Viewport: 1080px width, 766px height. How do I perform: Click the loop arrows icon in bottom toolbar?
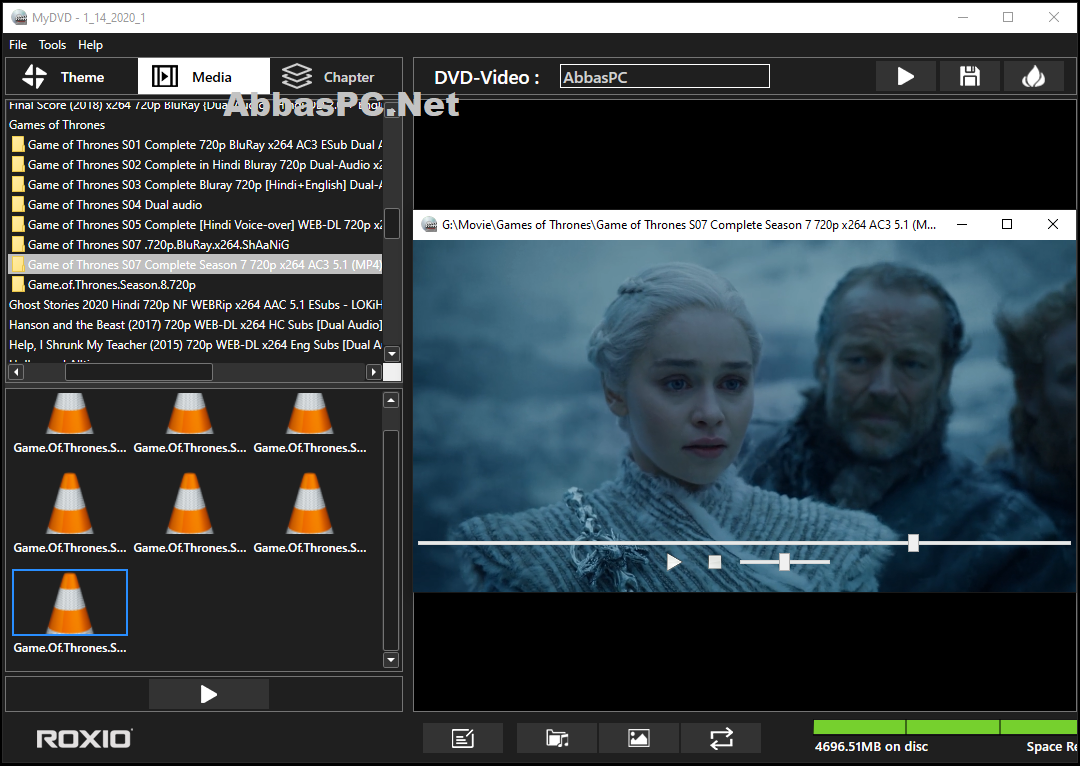tap(721, 738)
